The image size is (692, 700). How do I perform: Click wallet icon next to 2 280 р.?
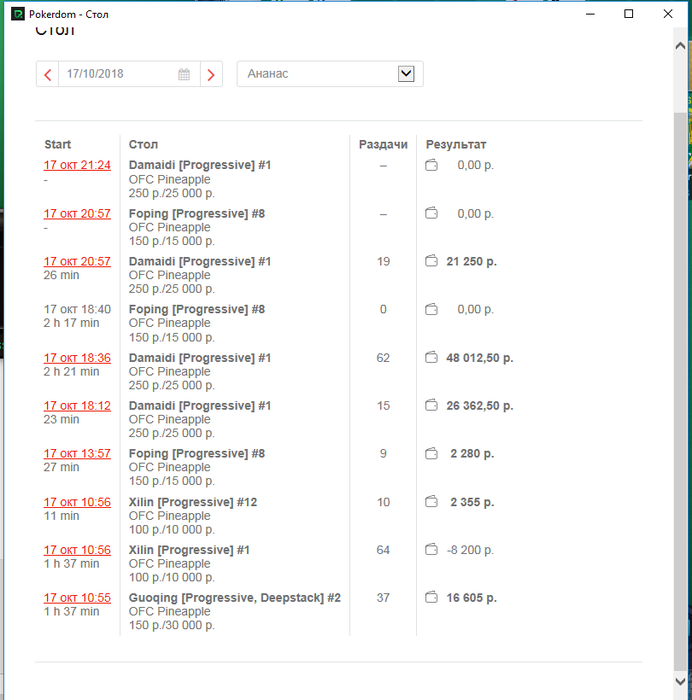[x=431, y=453]
